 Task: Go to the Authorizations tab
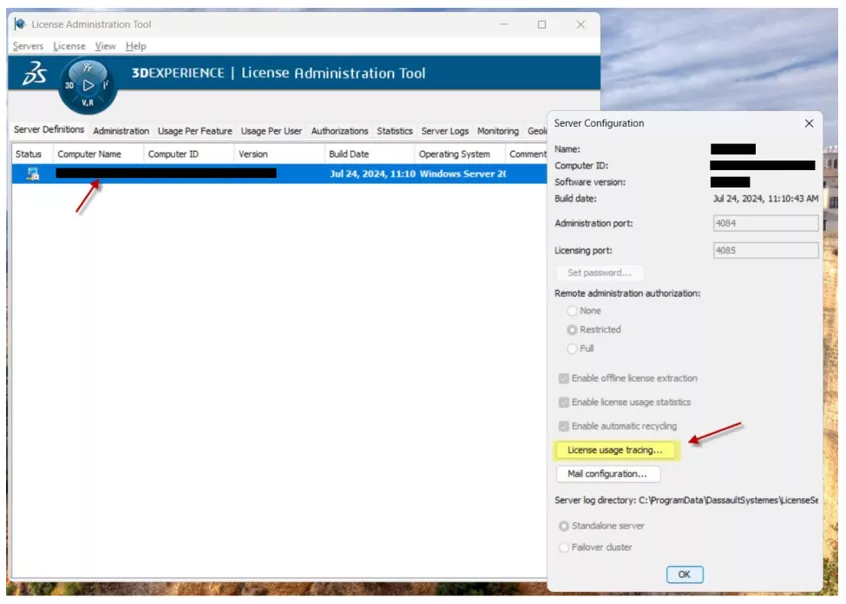(x=339, y=131)
